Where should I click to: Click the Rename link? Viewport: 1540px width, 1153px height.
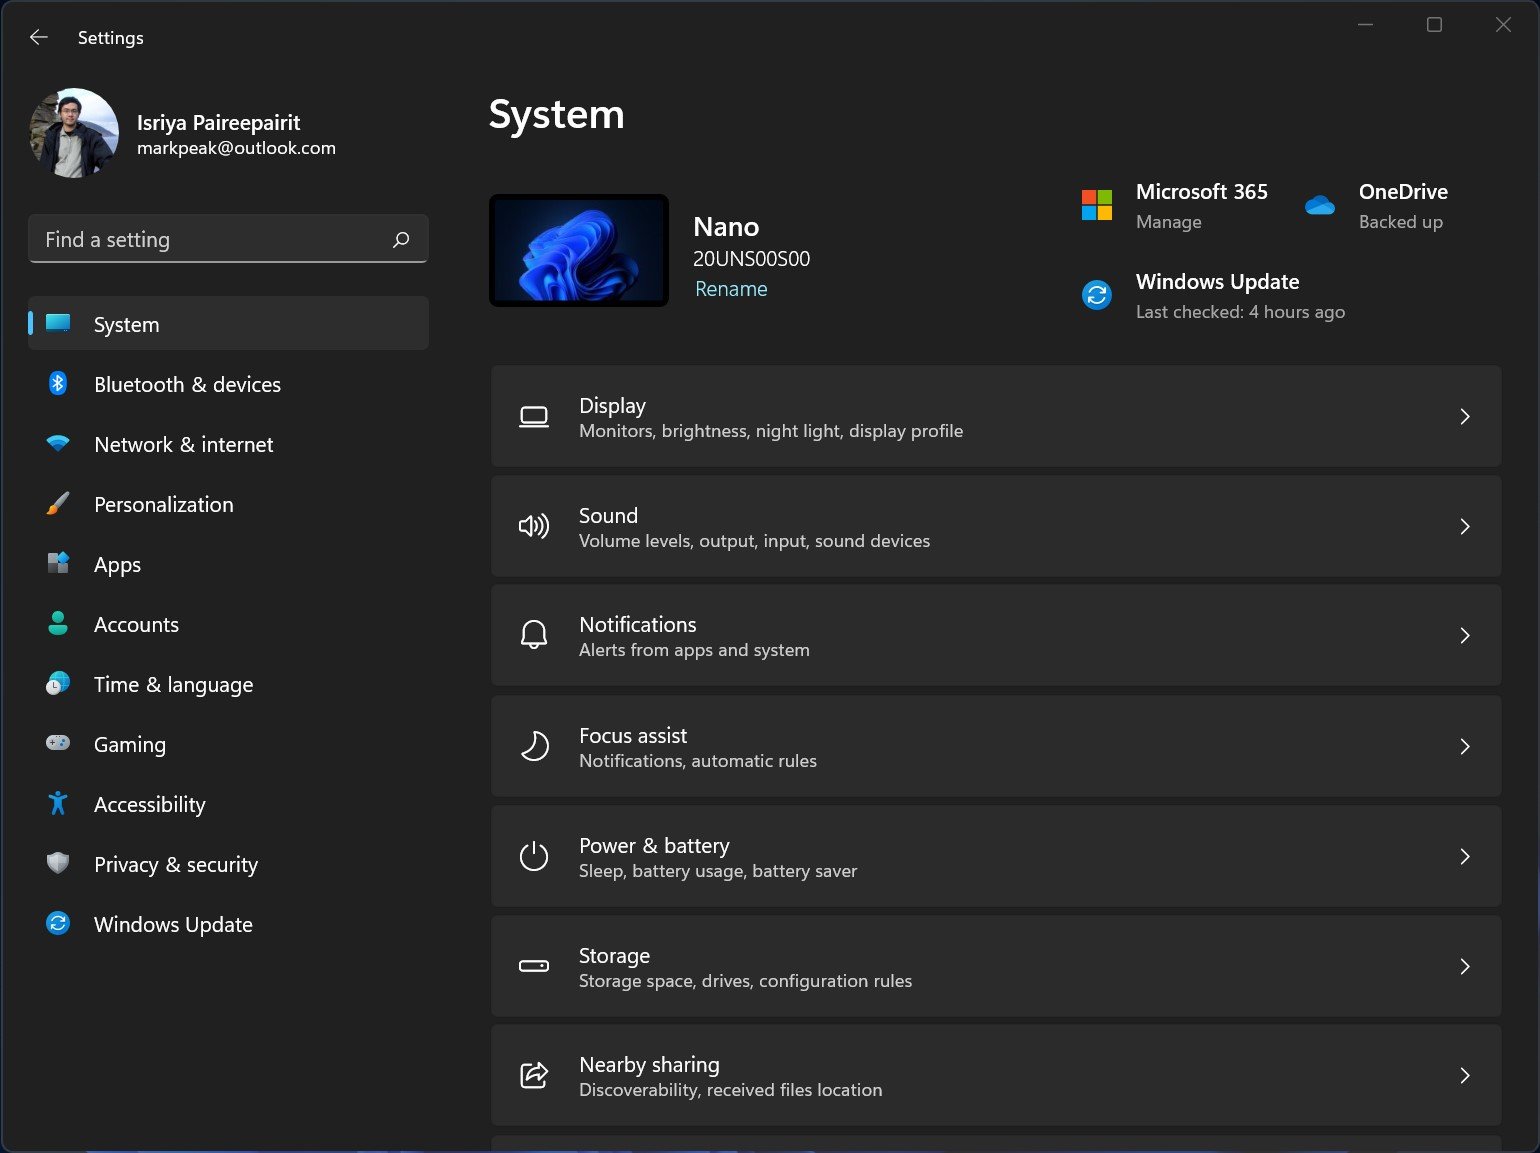(731, 289)
